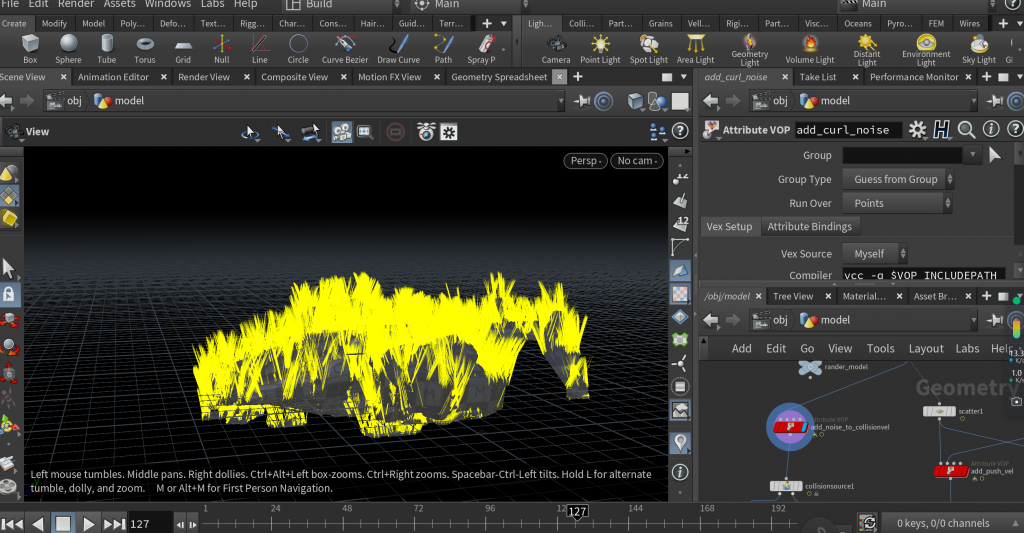Select the Tube shelf tool

(x=106, y=49)
